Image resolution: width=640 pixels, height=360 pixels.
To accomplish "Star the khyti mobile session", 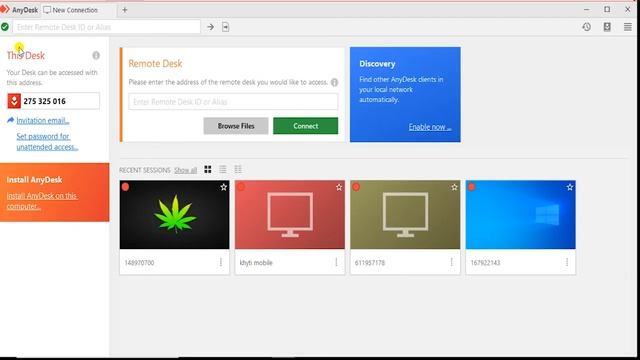I will pos(339,187).
